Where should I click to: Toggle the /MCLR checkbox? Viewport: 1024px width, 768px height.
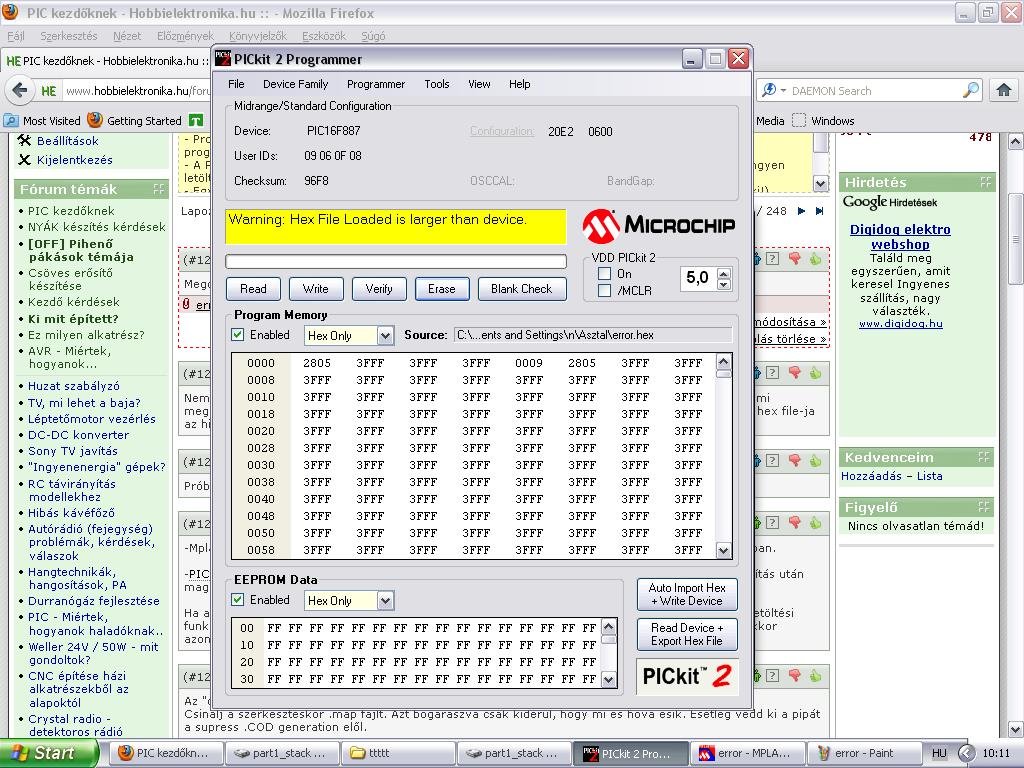point(605,290)
